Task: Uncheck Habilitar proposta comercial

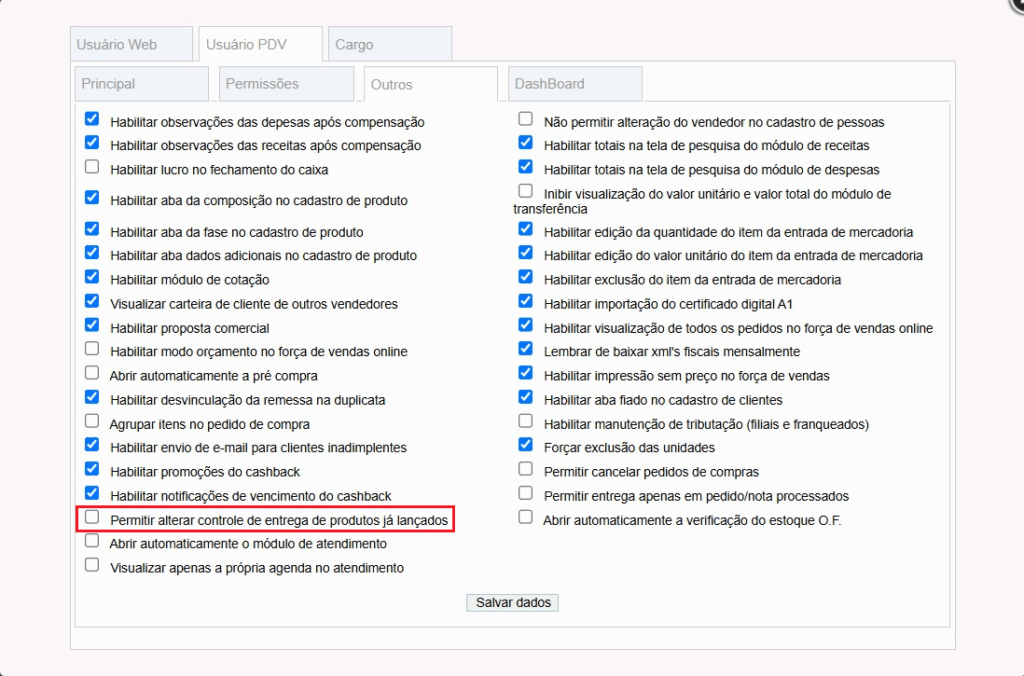Action: click(x=92, y=325)
